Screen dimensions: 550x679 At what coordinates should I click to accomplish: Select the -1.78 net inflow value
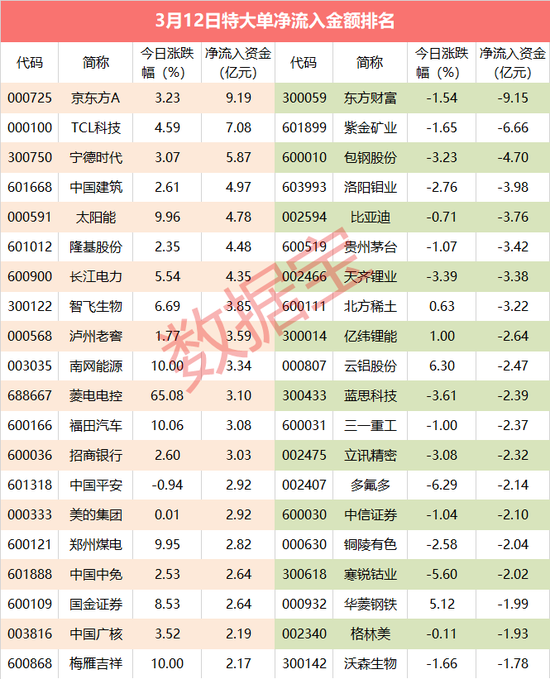pyautogui.click(x=513, y=663)
